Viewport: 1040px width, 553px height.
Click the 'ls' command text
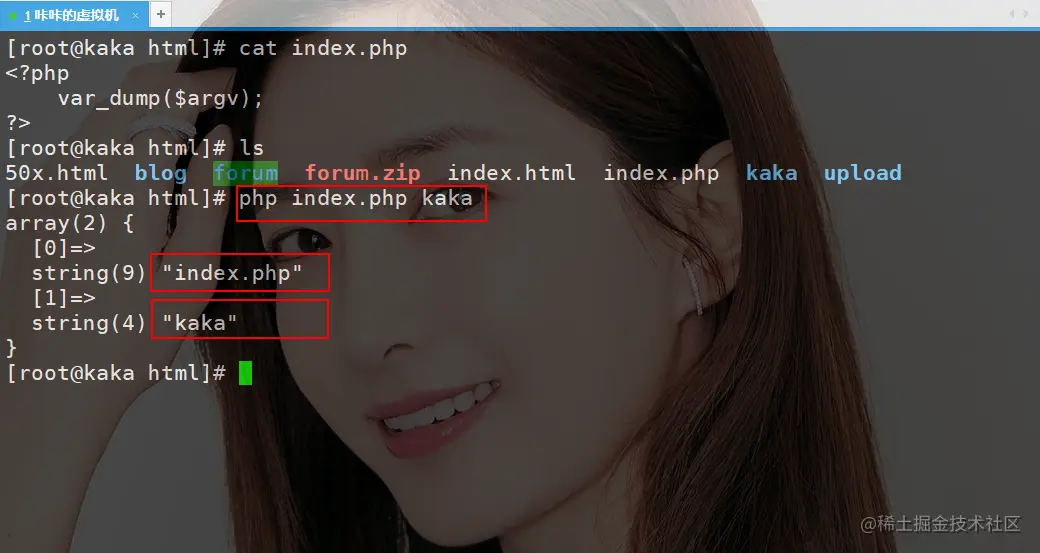251,148
